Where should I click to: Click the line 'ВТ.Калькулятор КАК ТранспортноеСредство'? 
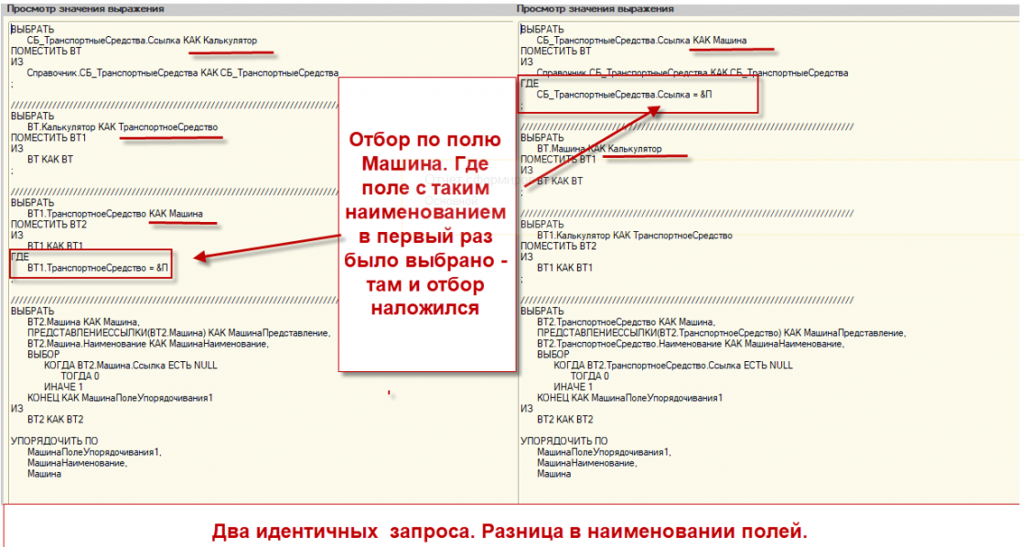tap(122, 127)
